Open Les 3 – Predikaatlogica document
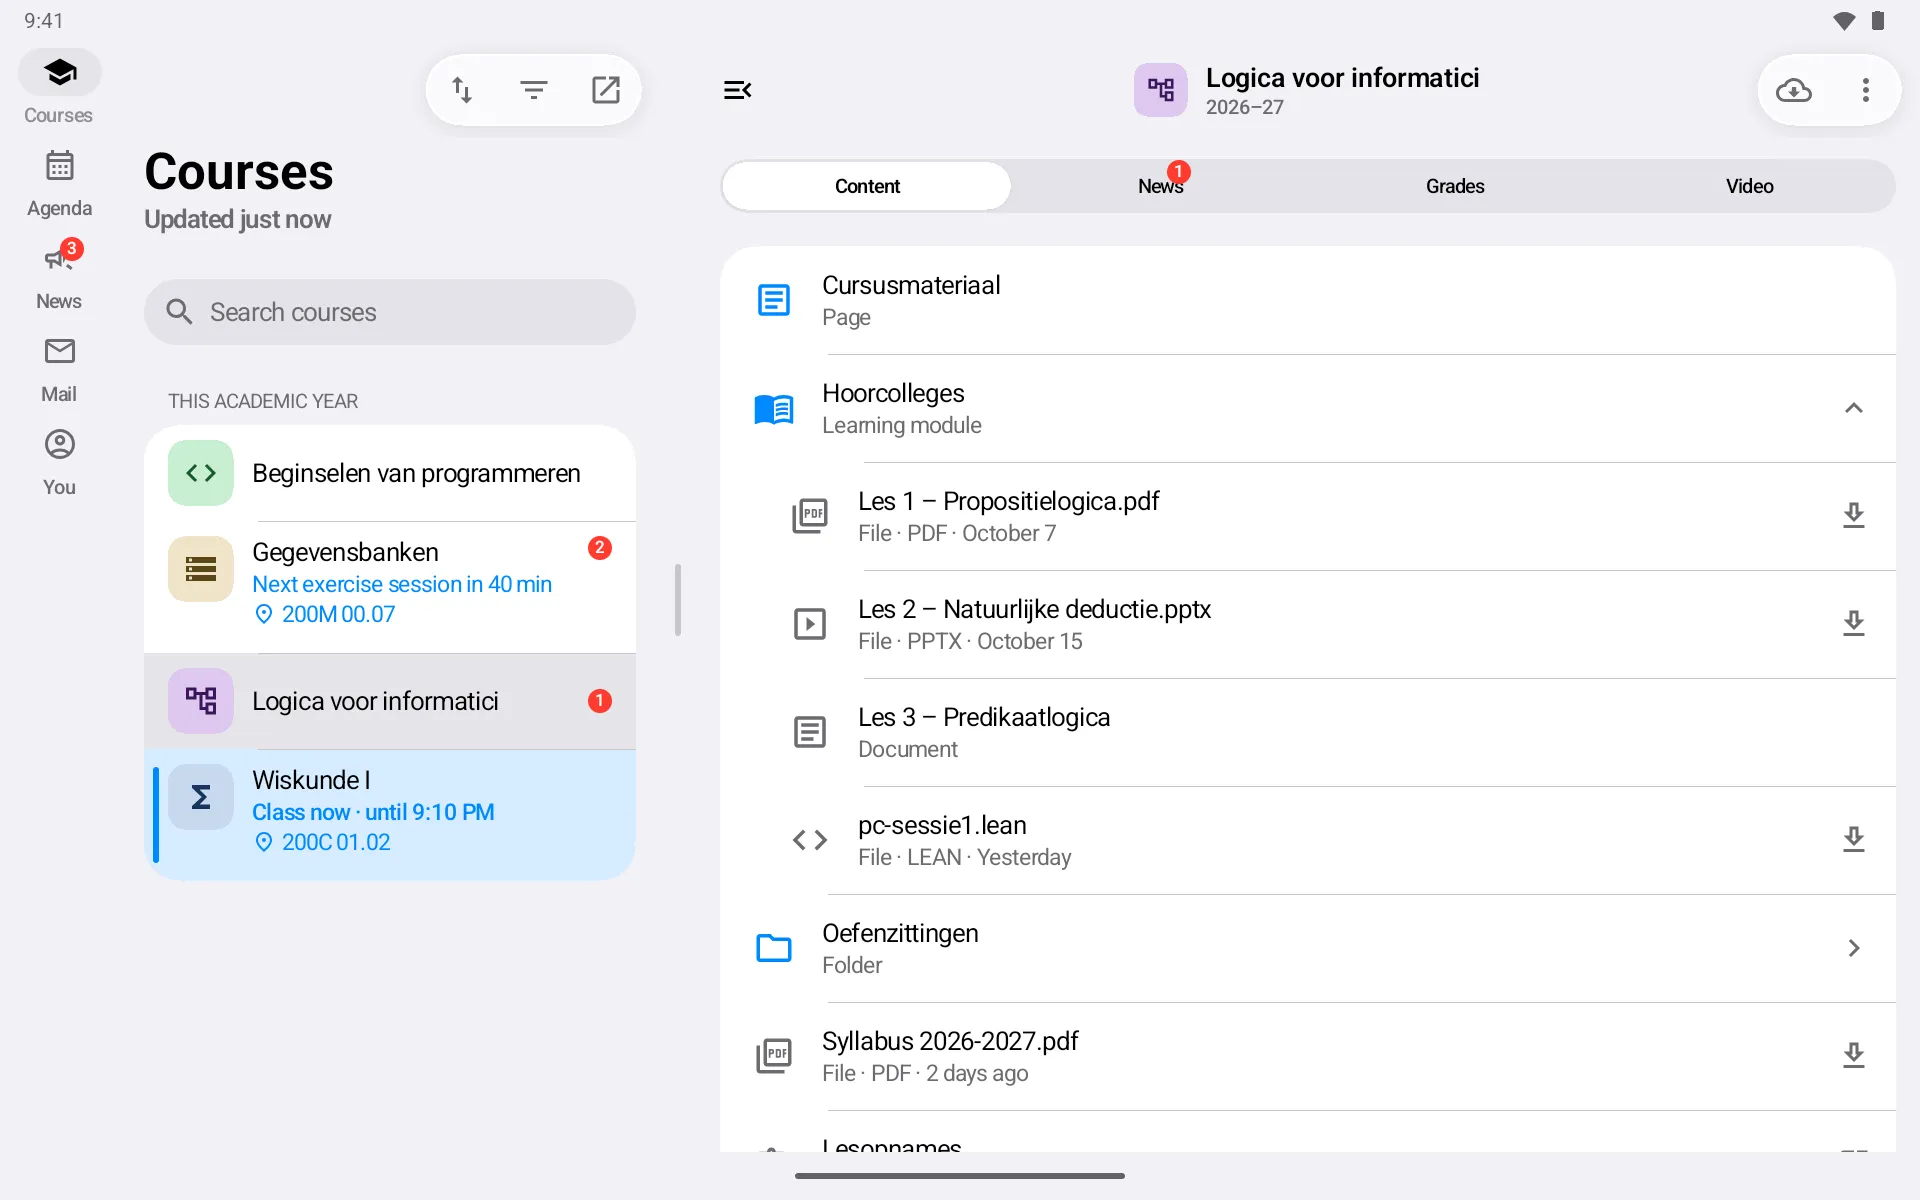This screenshot has width=1920, height=1200. click(x=1308, y=732)
